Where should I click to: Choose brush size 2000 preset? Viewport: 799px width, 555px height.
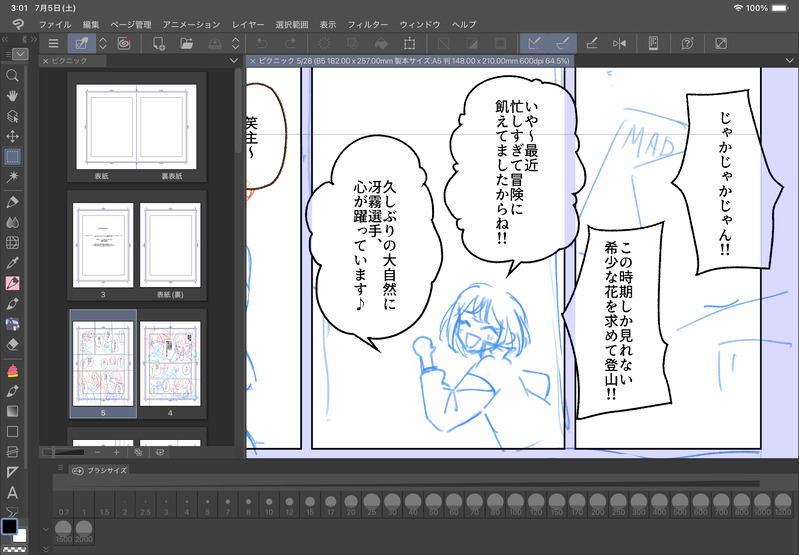click(x=84, y=532)
